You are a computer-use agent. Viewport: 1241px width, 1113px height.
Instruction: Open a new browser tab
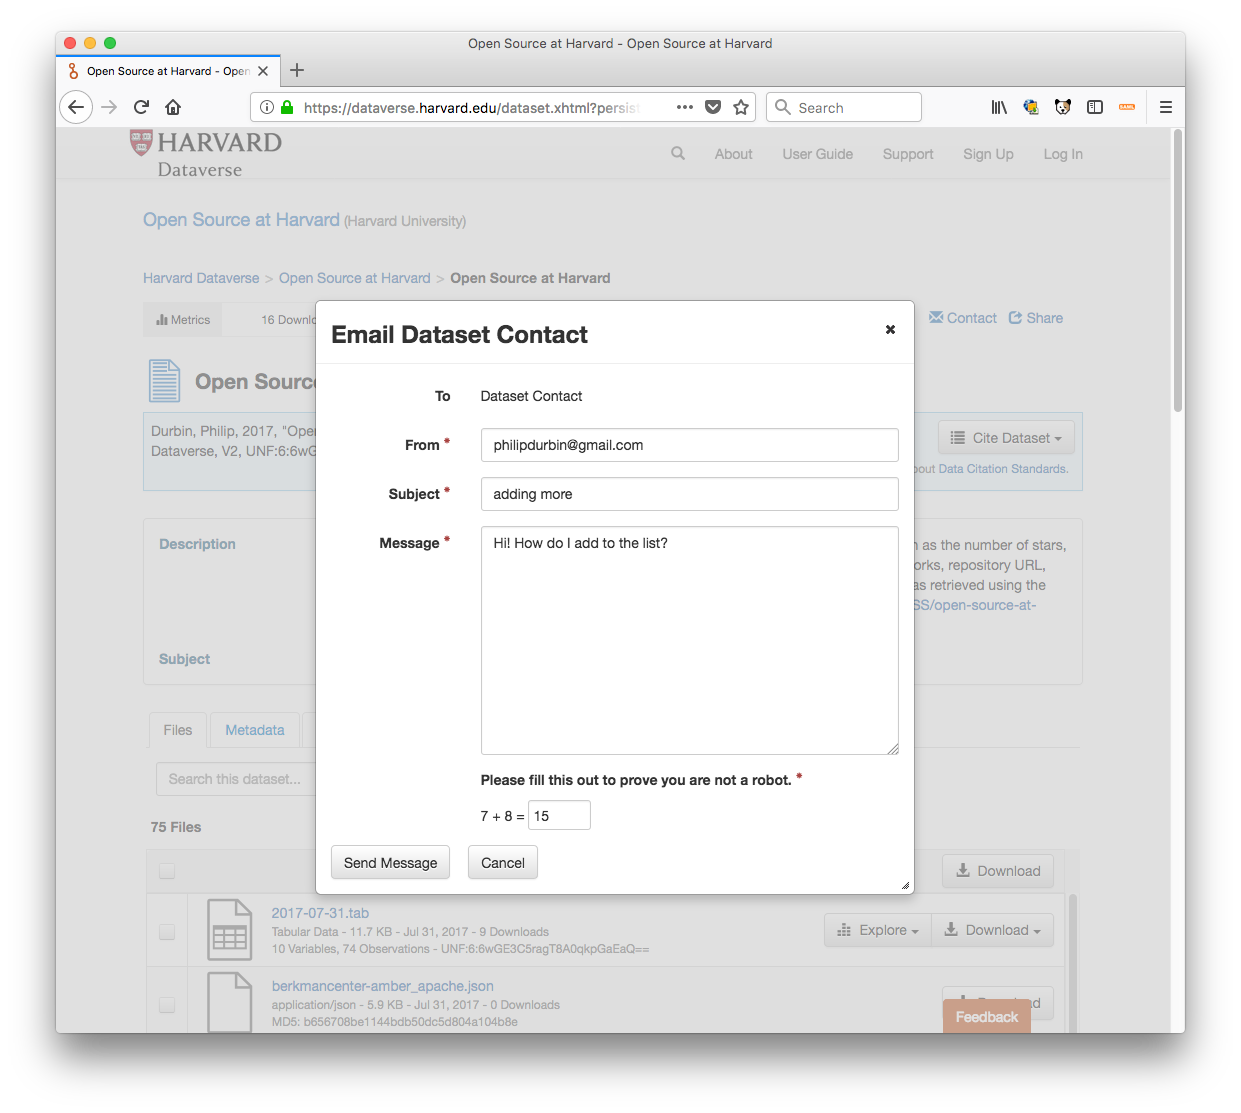(297, 70)
